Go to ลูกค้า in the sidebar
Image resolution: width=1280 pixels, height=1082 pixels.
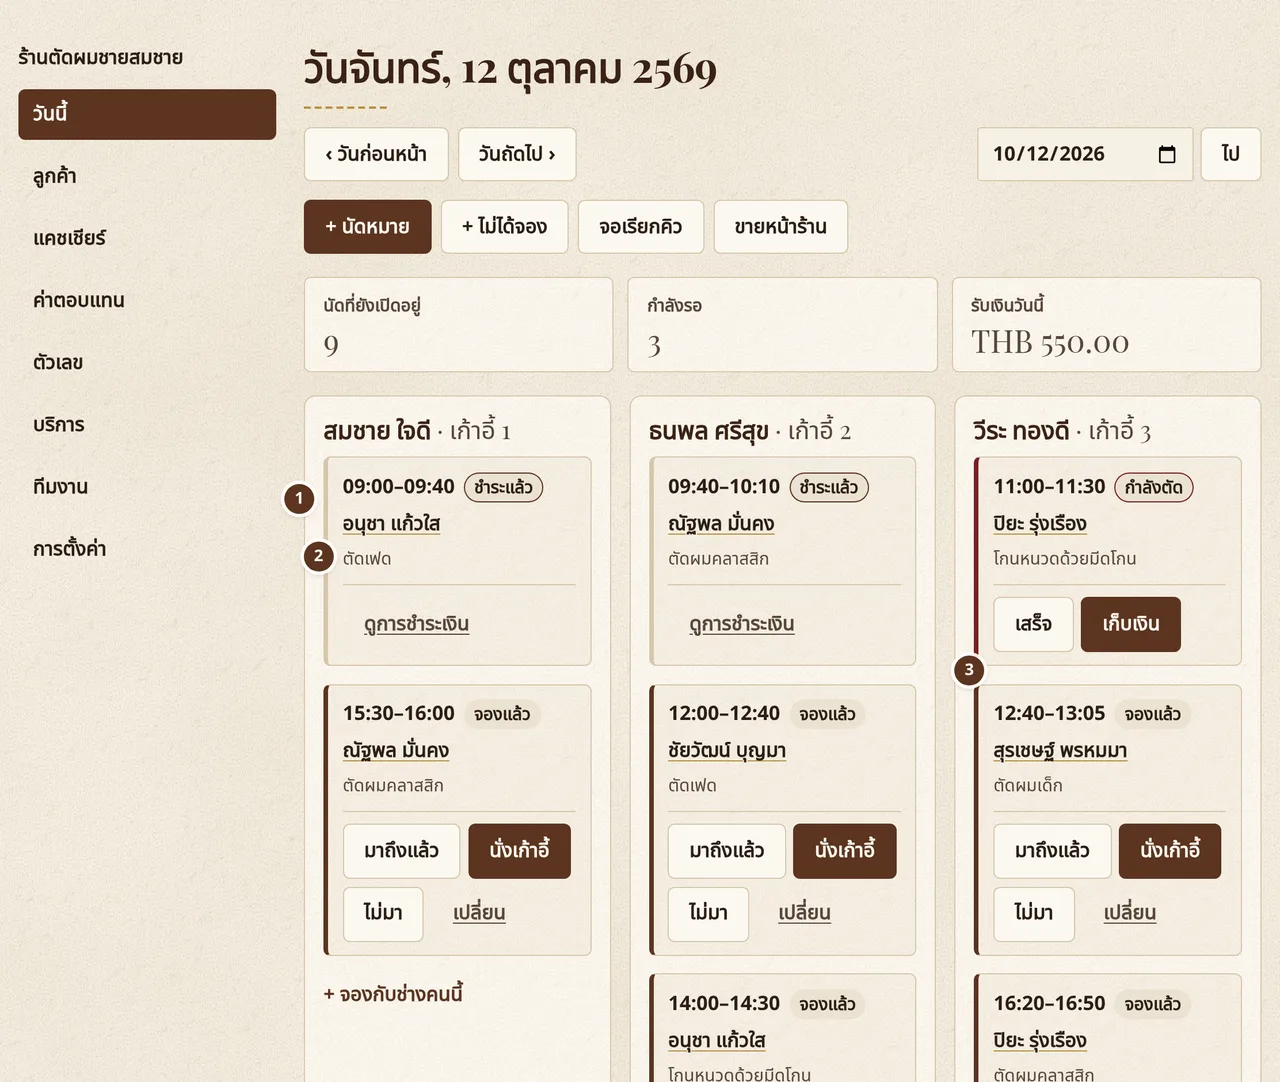point(147,177)
